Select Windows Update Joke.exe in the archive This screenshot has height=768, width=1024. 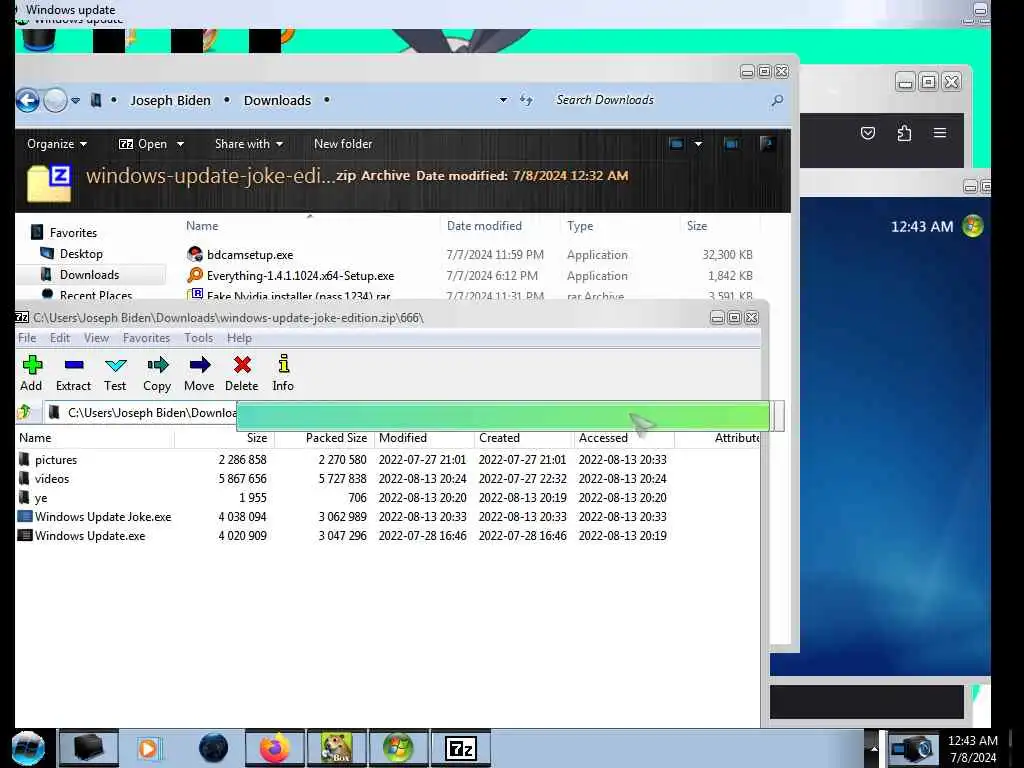pyautogui.click(x=103, y=517)
